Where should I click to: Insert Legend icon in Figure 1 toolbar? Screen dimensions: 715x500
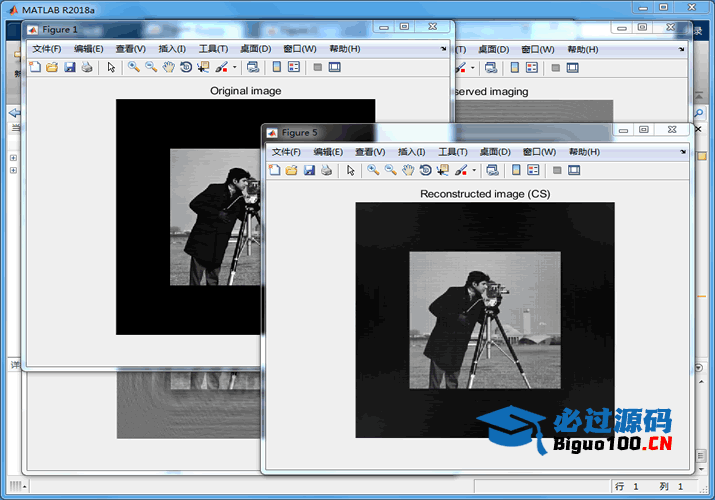pos(294,67)
